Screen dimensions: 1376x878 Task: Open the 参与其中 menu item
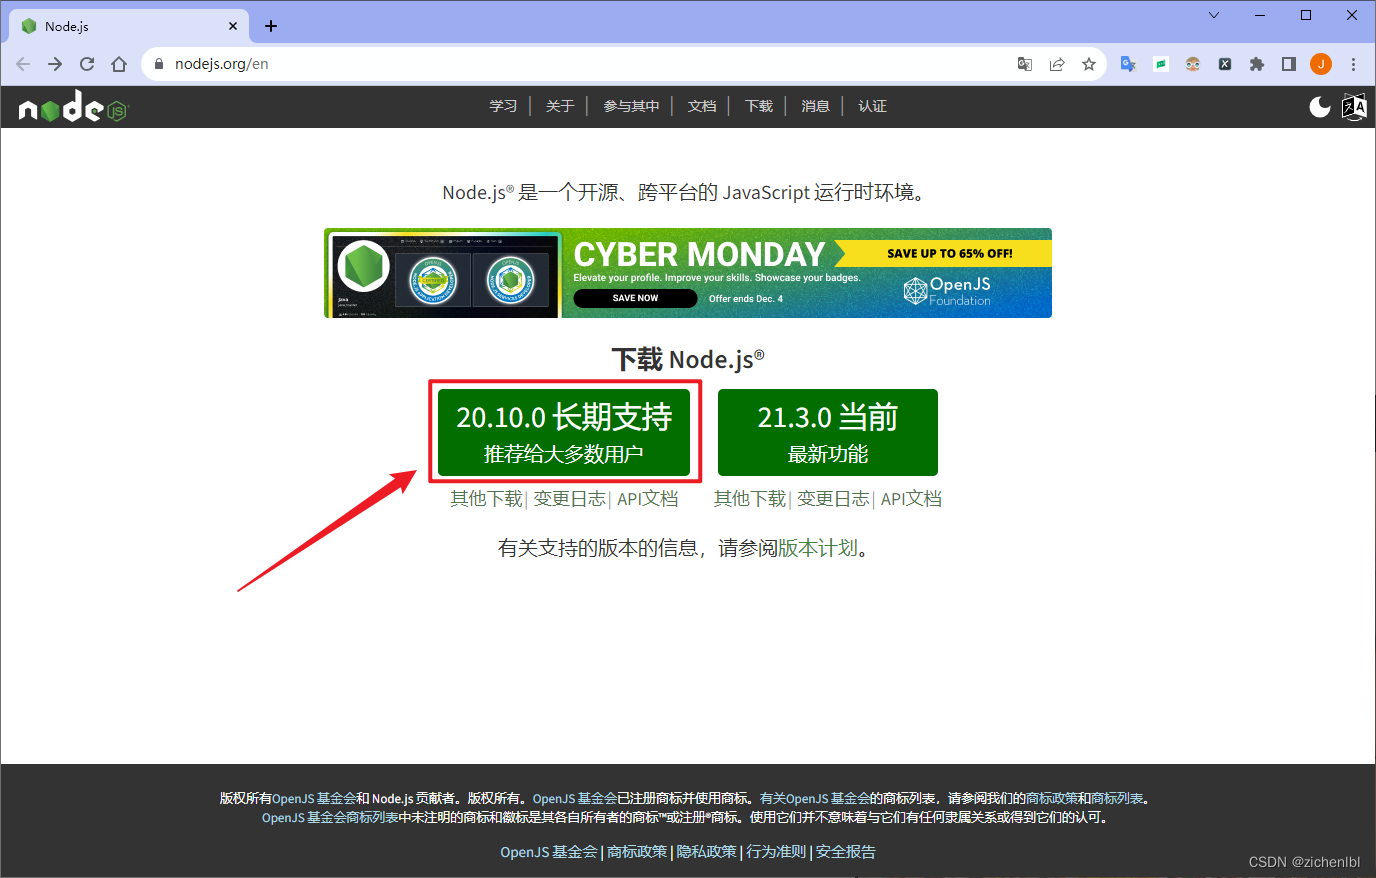click(631, 106)
